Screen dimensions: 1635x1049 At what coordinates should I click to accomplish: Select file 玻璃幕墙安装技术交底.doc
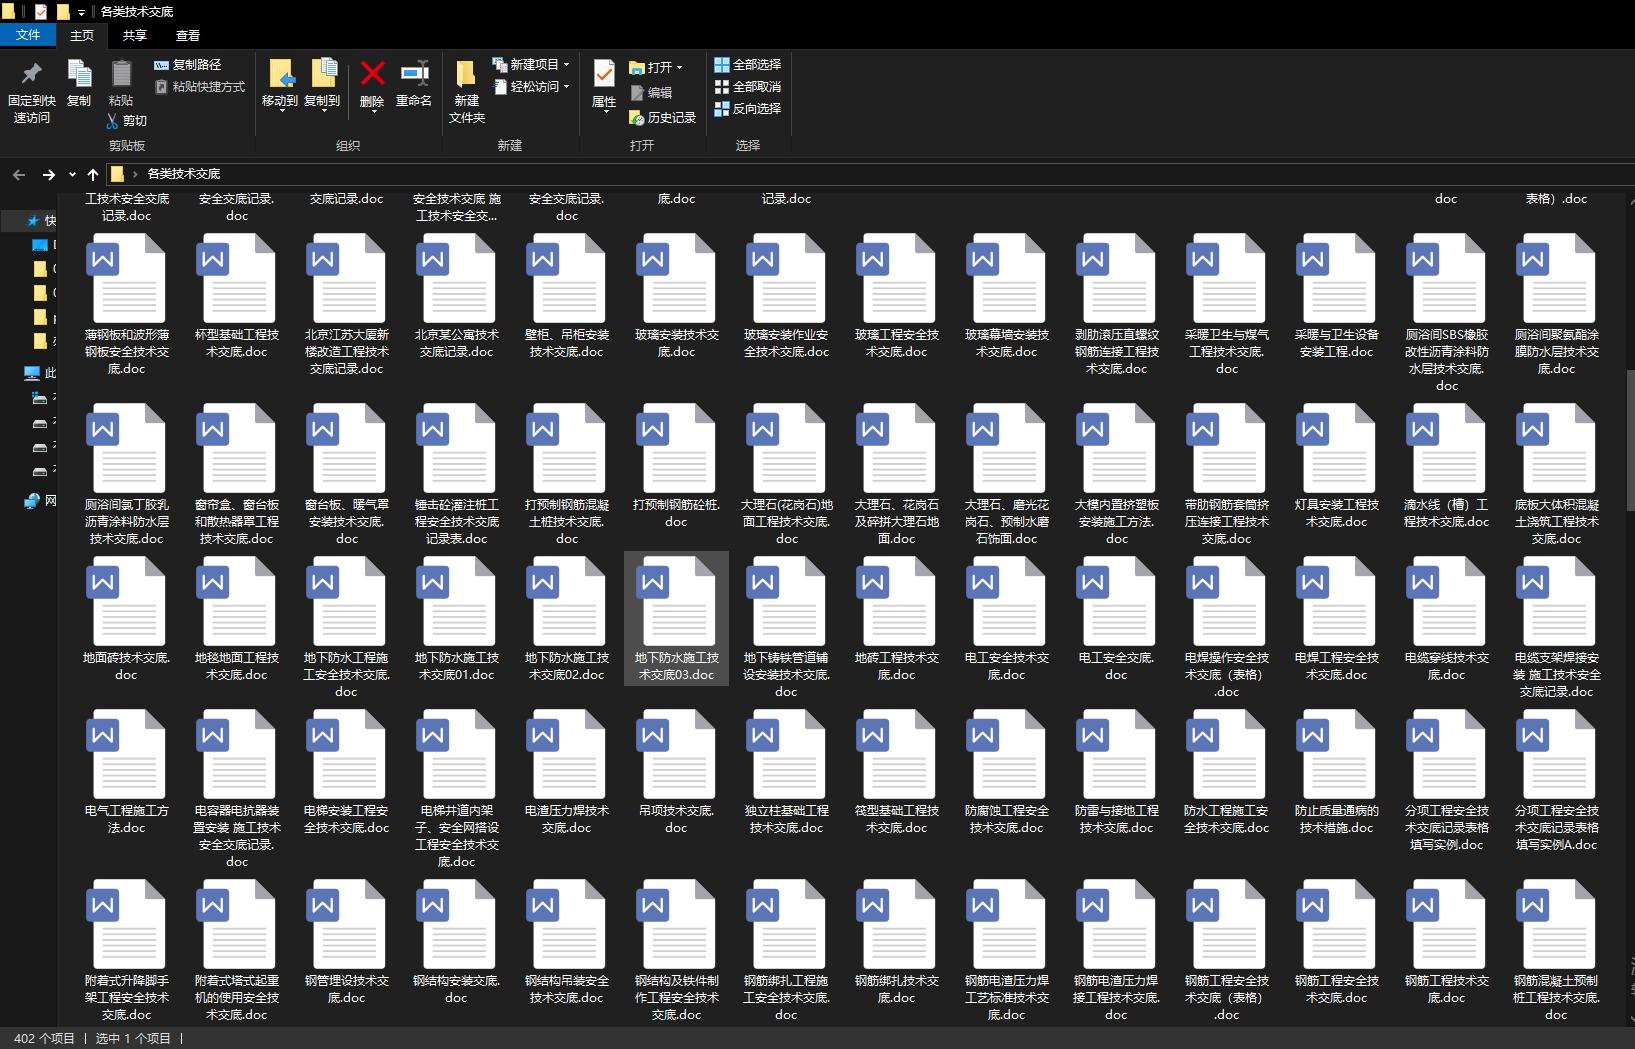[1007, 298]
